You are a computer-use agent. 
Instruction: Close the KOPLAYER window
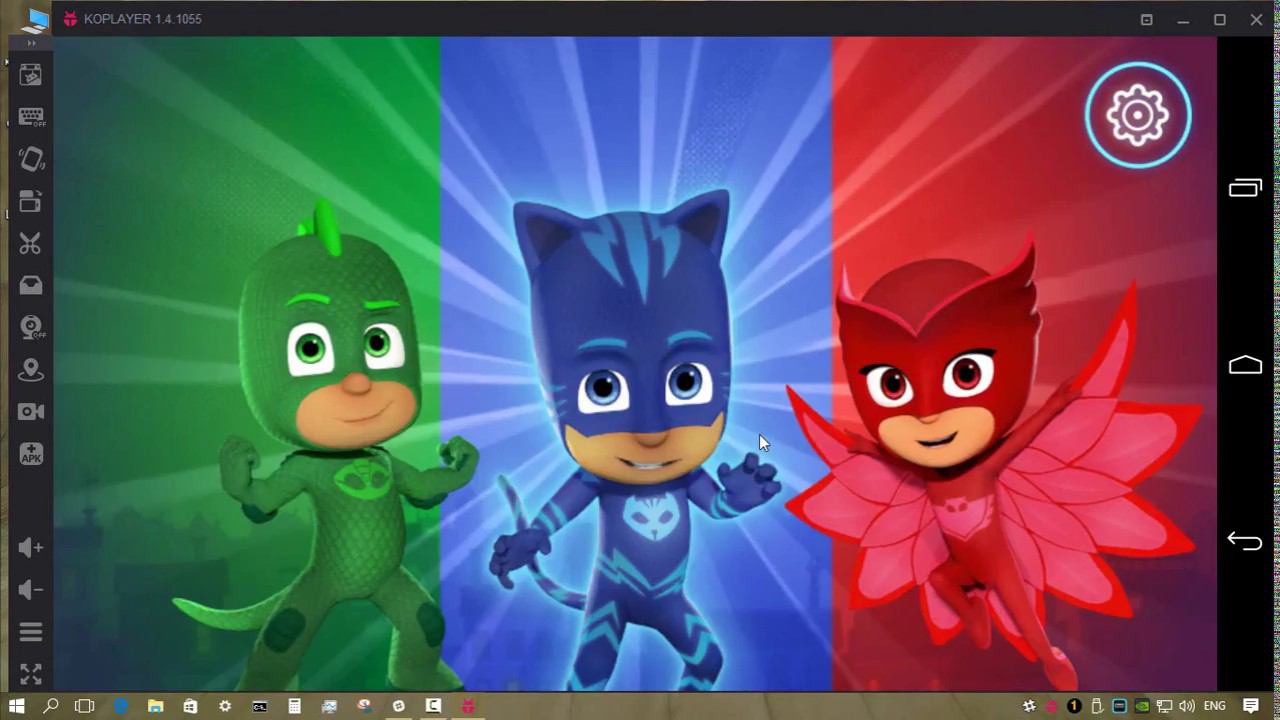(x=1256, y=19)
